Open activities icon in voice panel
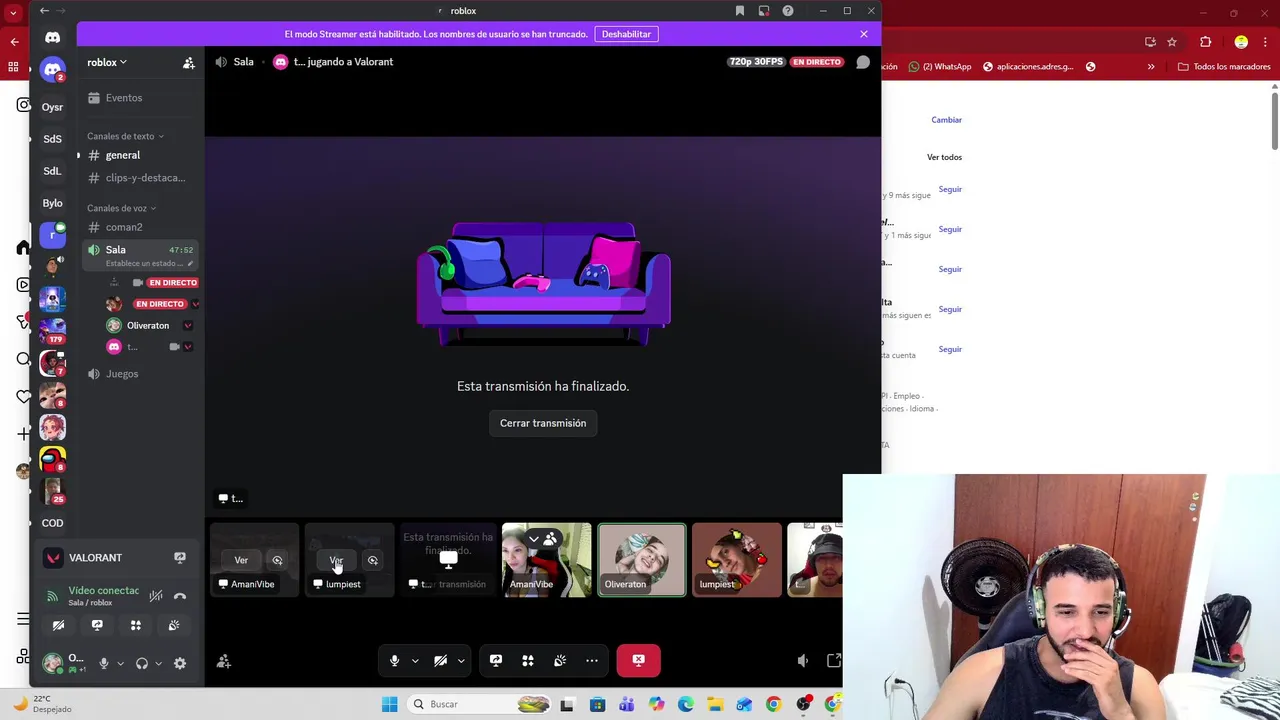The image size is (1280, 720). pos(136,625)
